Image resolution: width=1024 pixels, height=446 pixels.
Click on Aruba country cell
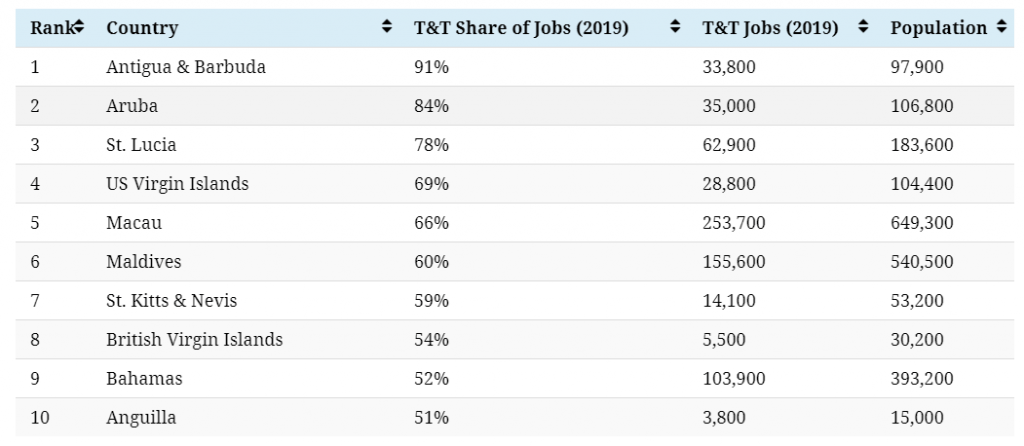[x=132, y=106]
